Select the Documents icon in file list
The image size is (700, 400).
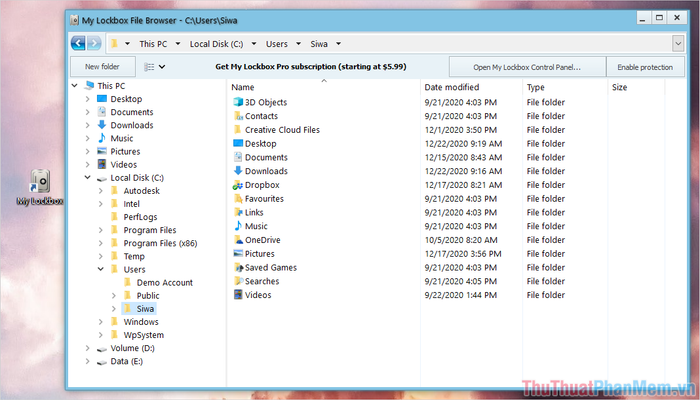(x=238, y=157)
